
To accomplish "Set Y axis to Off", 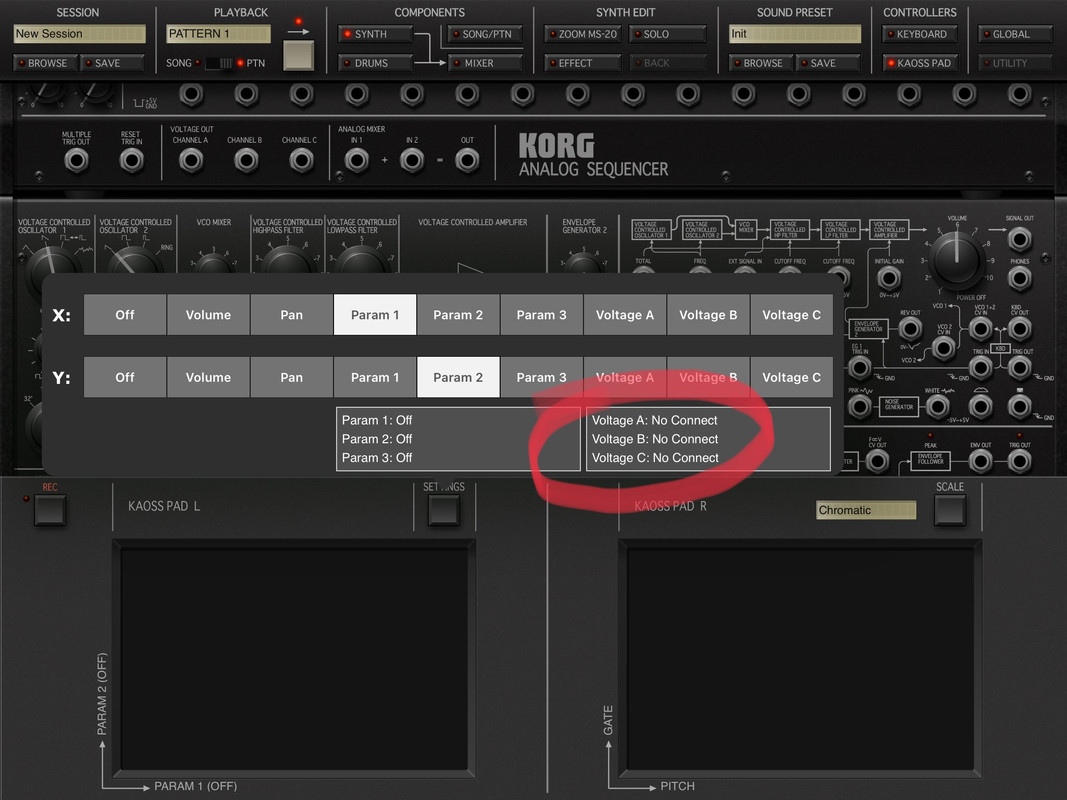I will 125,377.
